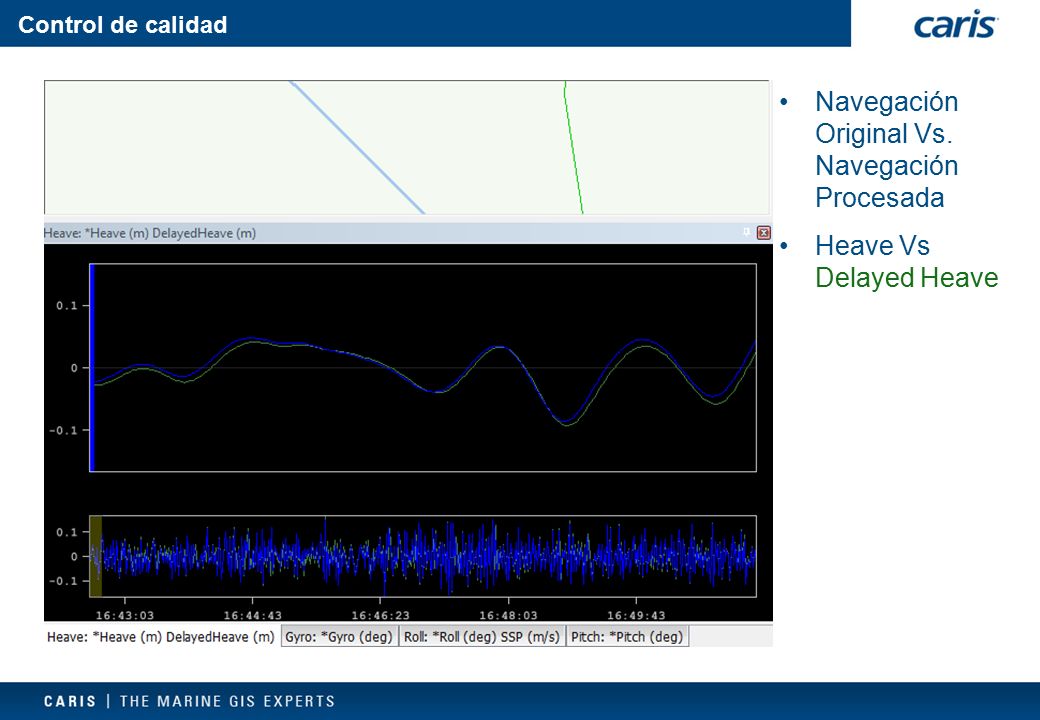Click the Delayed Heave green text
The height and width of the screenshot is (720, 1040).
pos(906,277)
